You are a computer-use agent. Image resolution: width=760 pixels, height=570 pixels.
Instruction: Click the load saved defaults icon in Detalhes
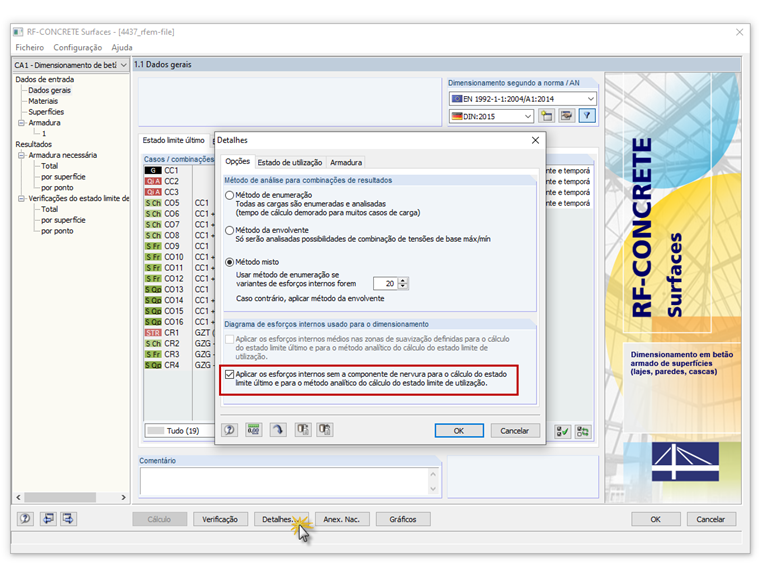tap(303, 430)
